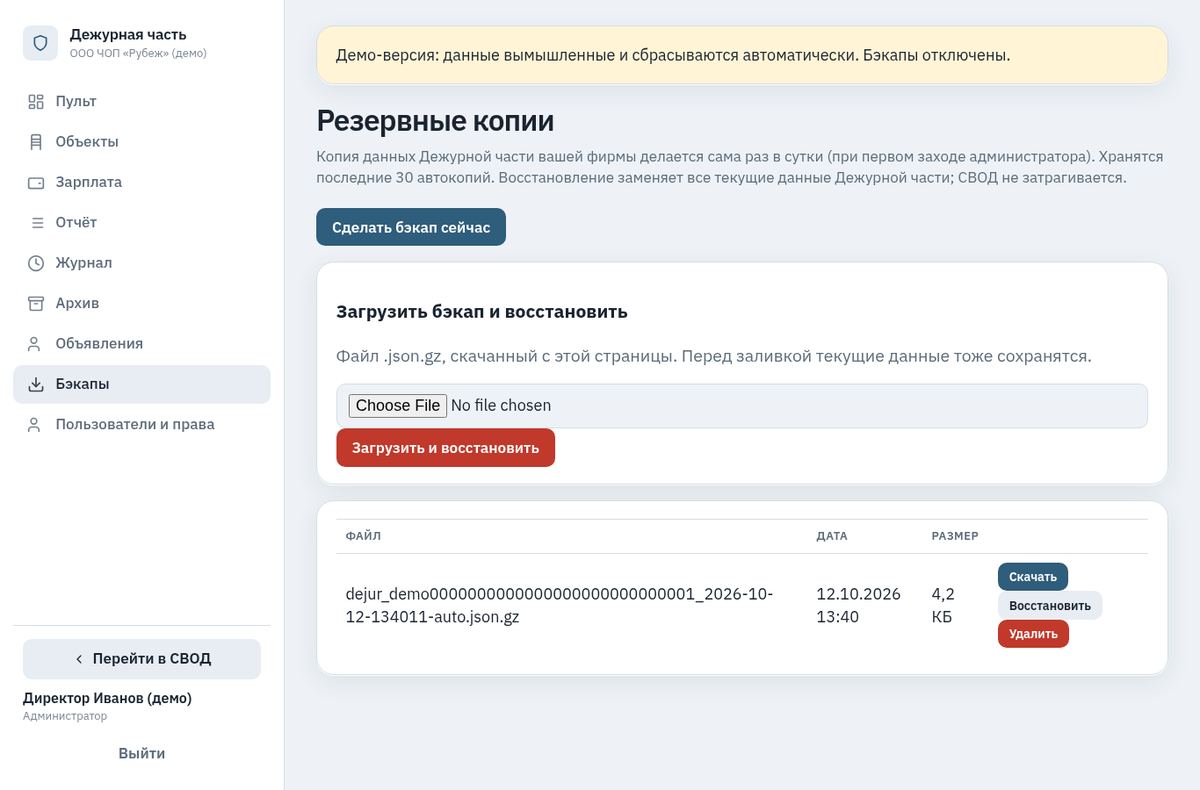Screen dimensions: 1200x790
Task: Click the Архив box icon
Action: (36, 303)
